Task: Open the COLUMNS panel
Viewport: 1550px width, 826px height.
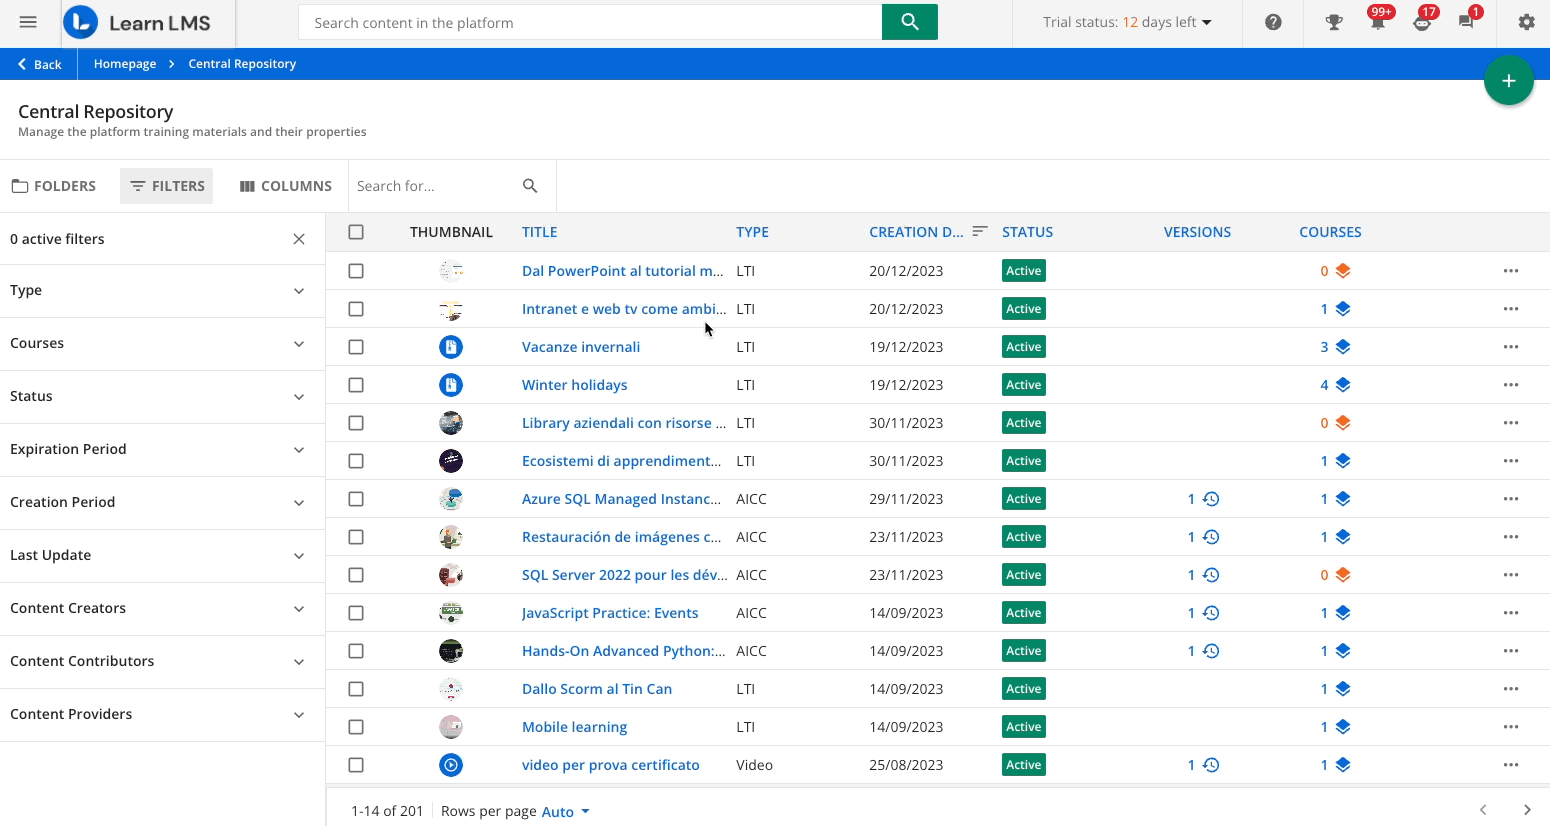Action: (285, 185)
